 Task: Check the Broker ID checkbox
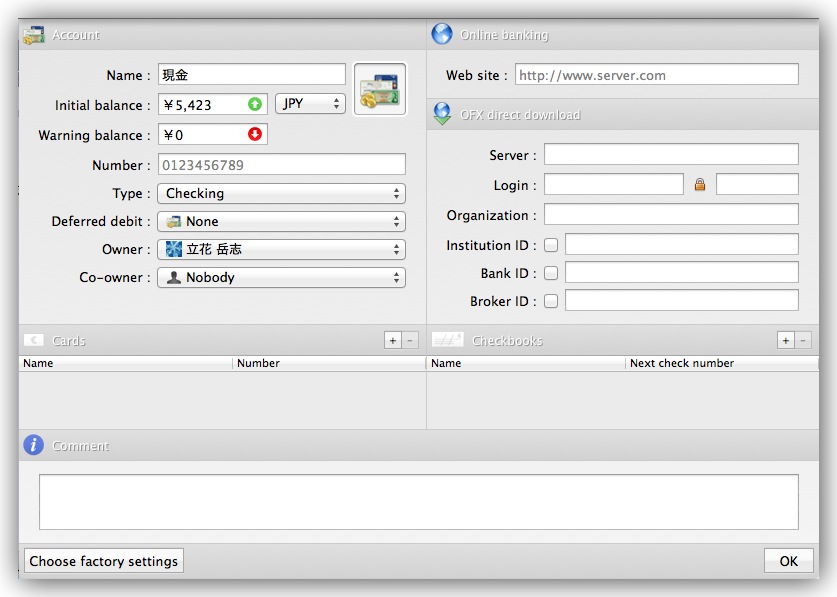pos(551,301)
